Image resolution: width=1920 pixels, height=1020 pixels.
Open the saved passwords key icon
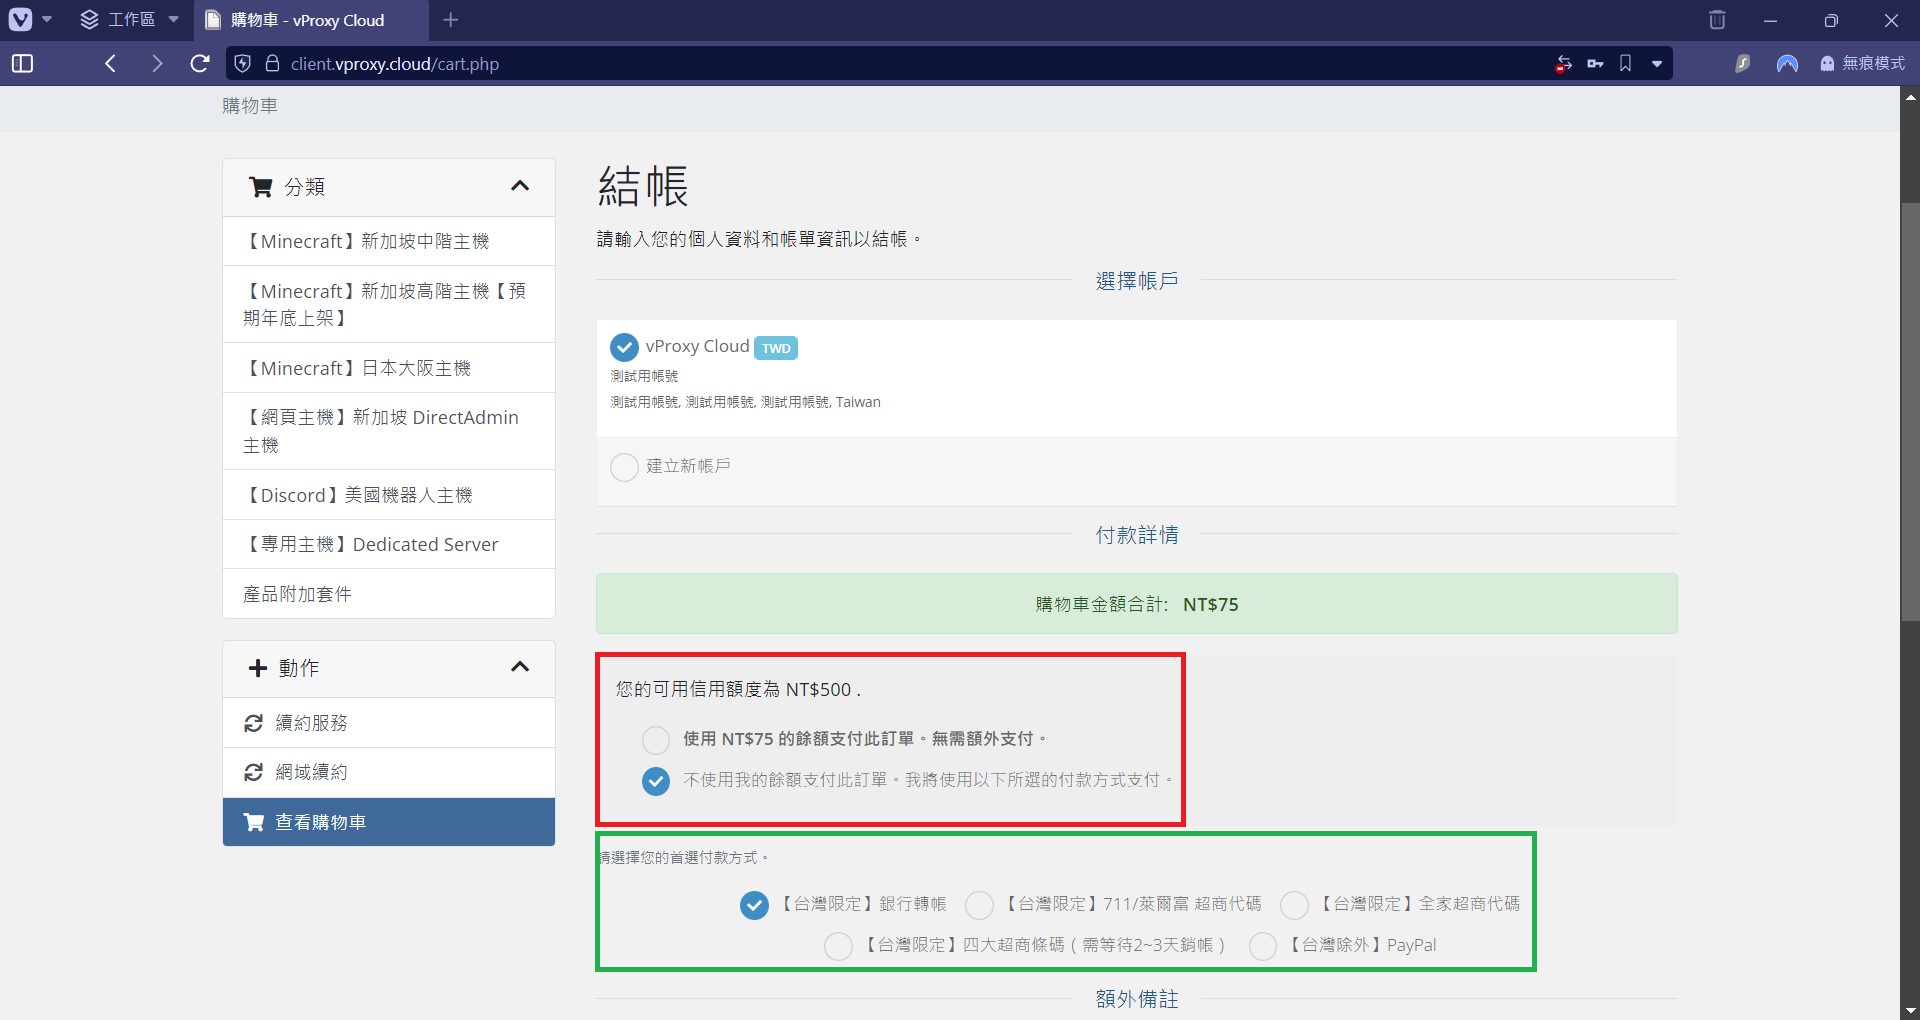tap(1595, 64)
